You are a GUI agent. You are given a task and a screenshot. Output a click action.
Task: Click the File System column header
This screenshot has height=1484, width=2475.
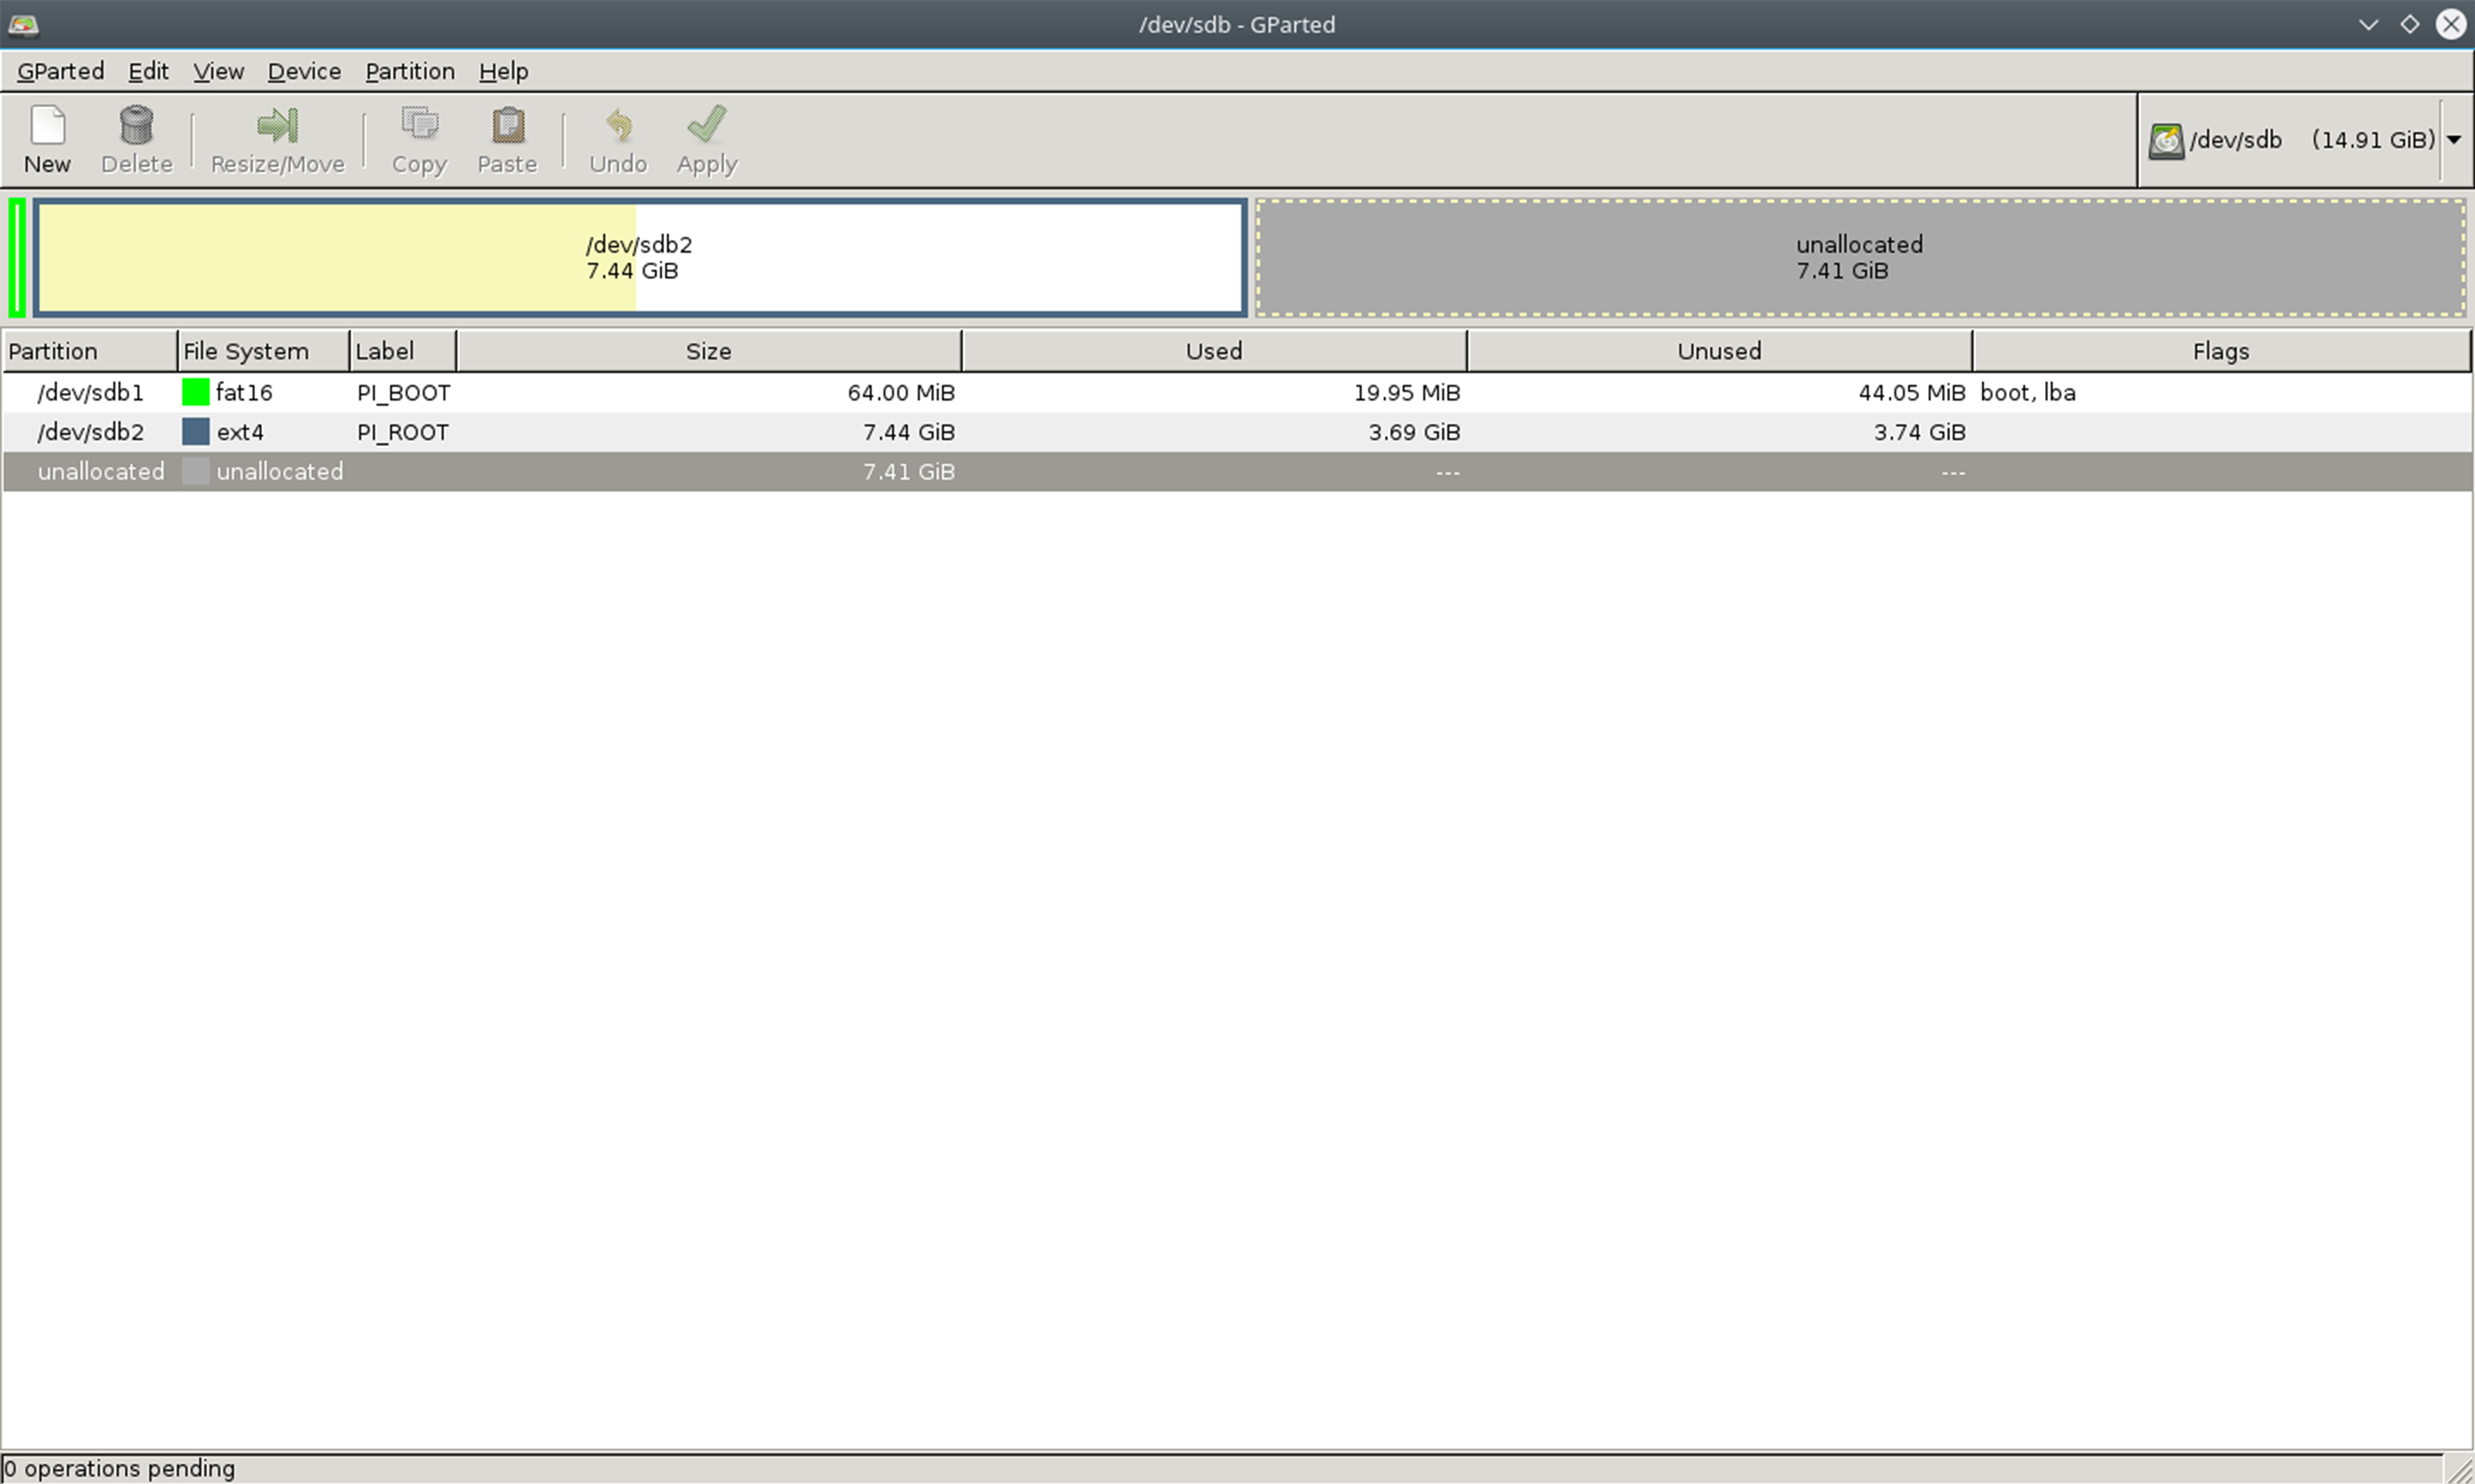(264, 351)
